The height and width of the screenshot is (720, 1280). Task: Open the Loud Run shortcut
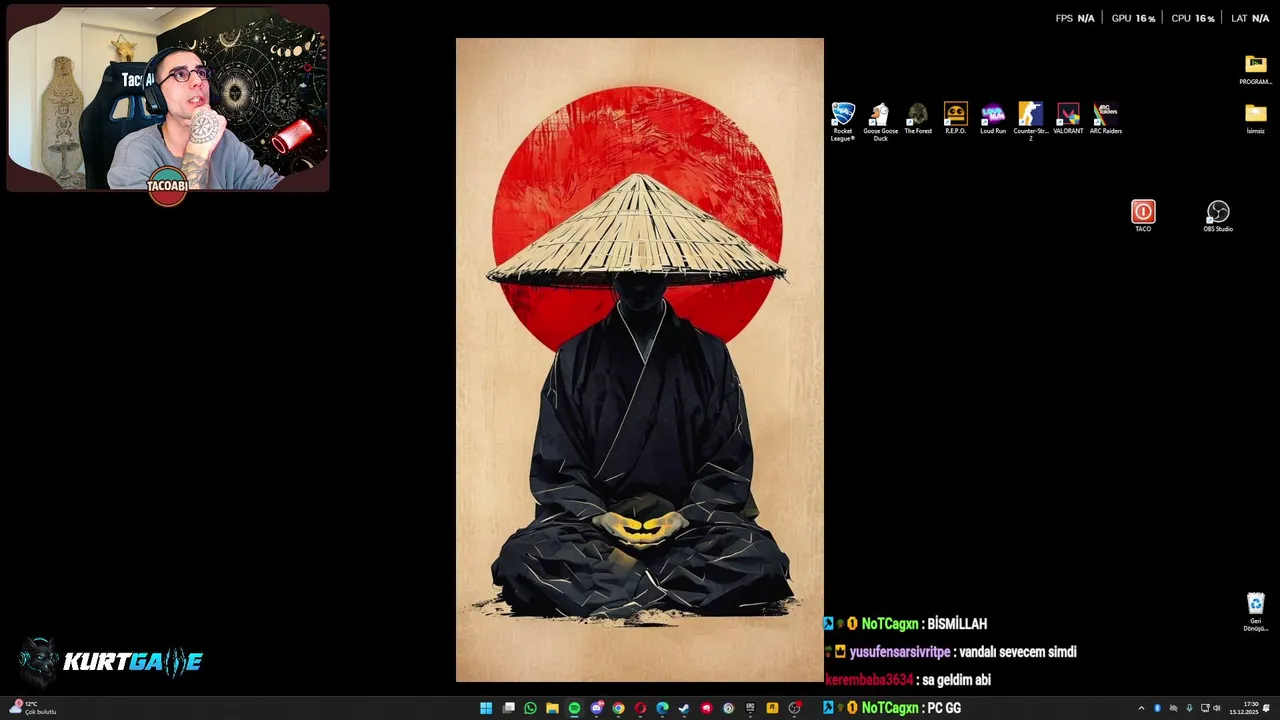pos(993,118)
